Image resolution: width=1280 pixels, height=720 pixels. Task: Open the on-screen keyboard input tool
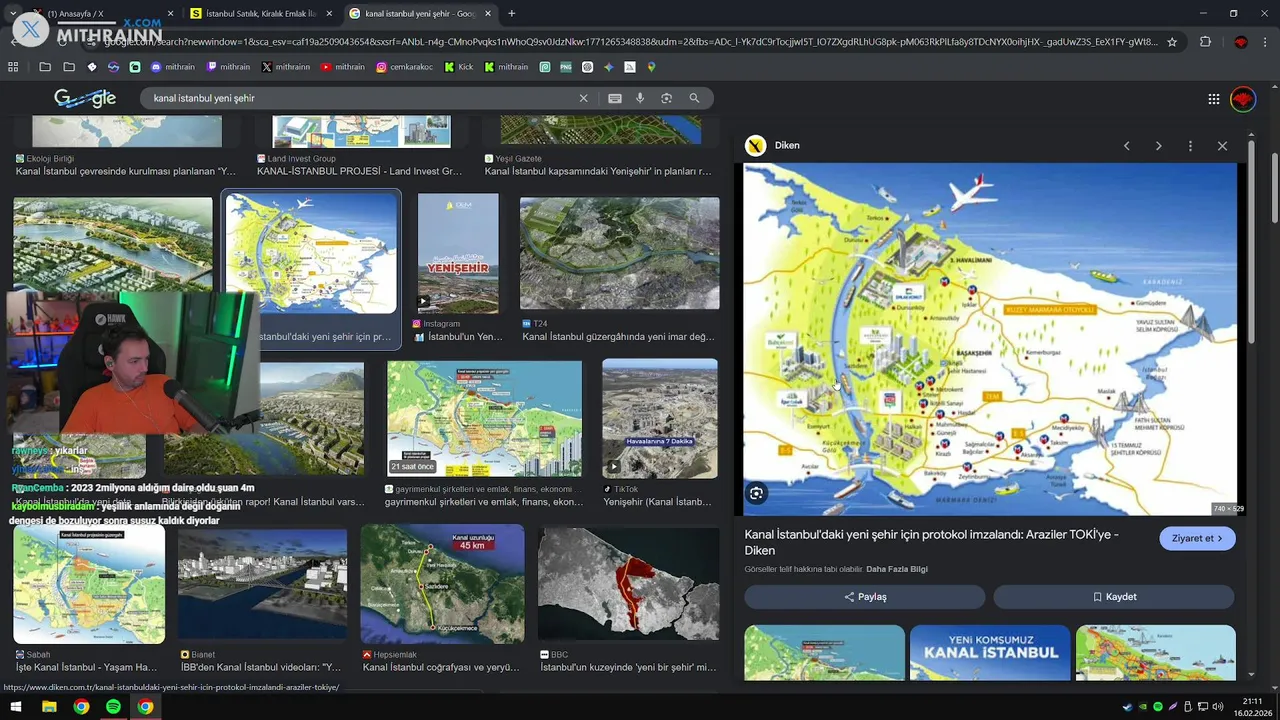(615, 98)
